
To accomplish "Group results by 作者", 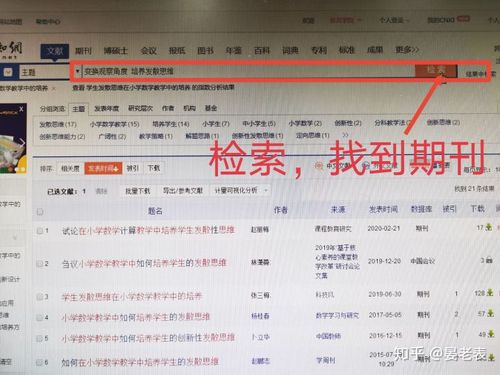I will coord(168,108).
